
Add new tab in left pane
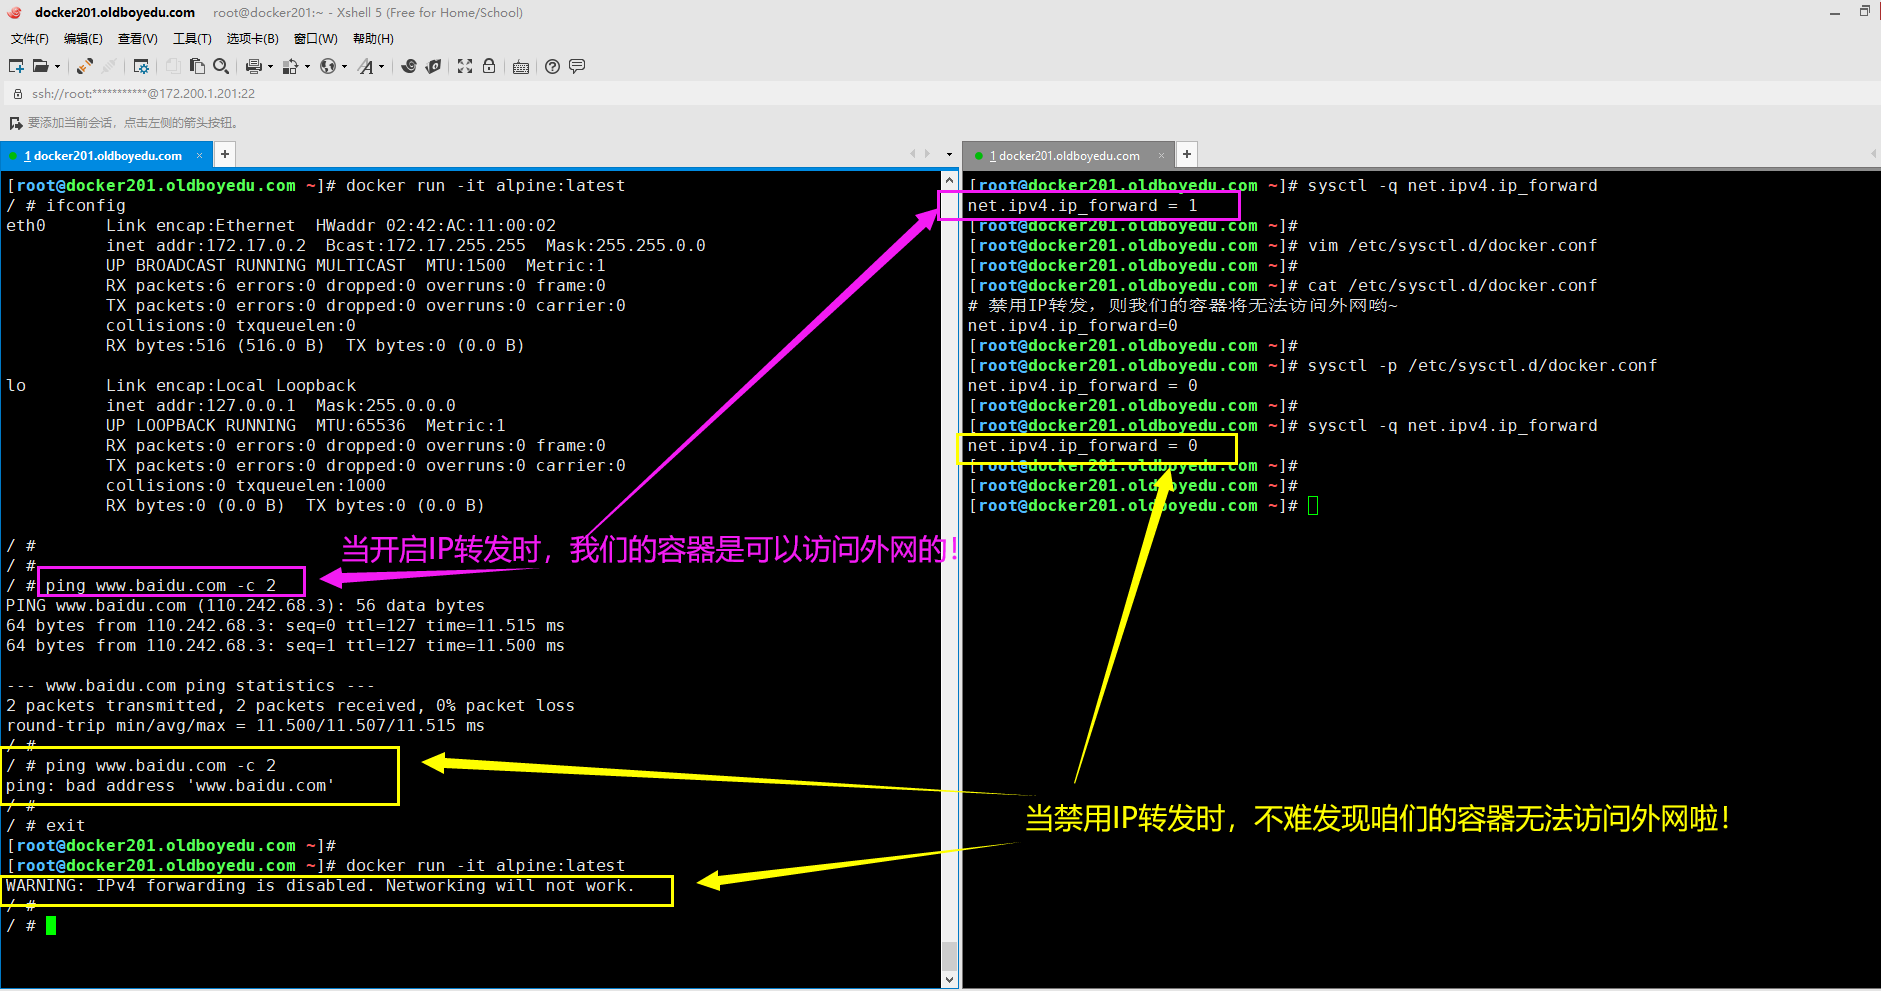tap(225, 154)
